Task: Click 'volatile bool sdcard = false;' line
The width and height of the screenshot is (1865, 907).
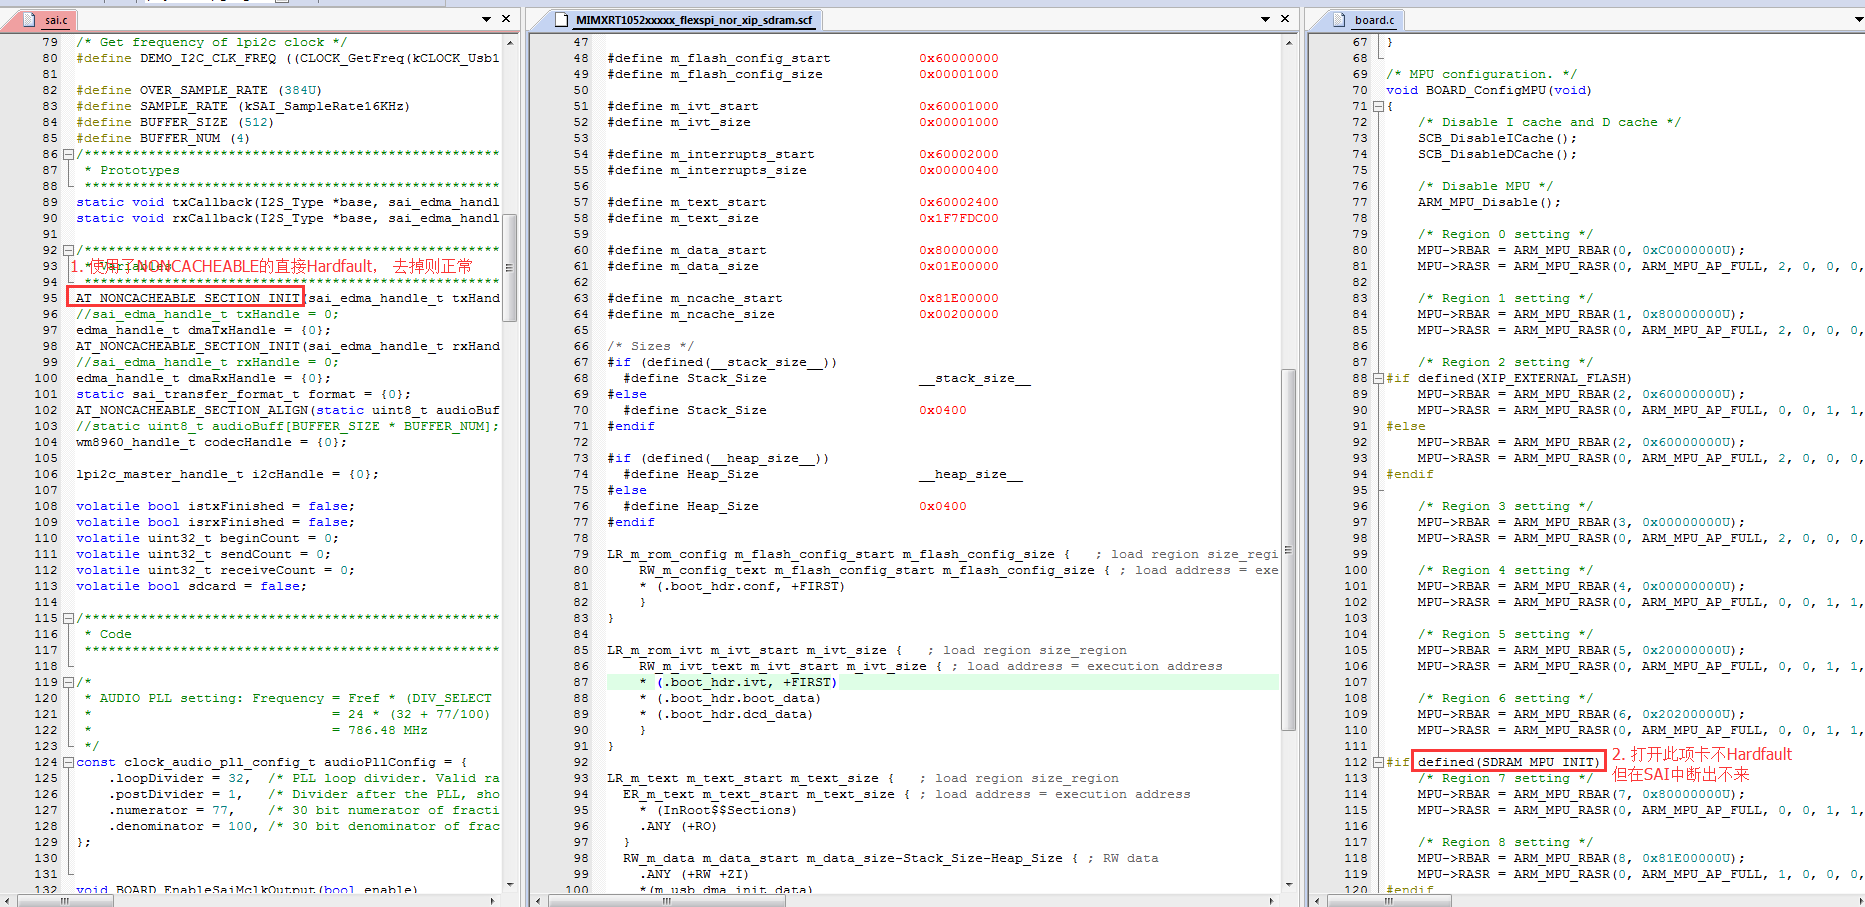Action: click(x=191, y=586)
